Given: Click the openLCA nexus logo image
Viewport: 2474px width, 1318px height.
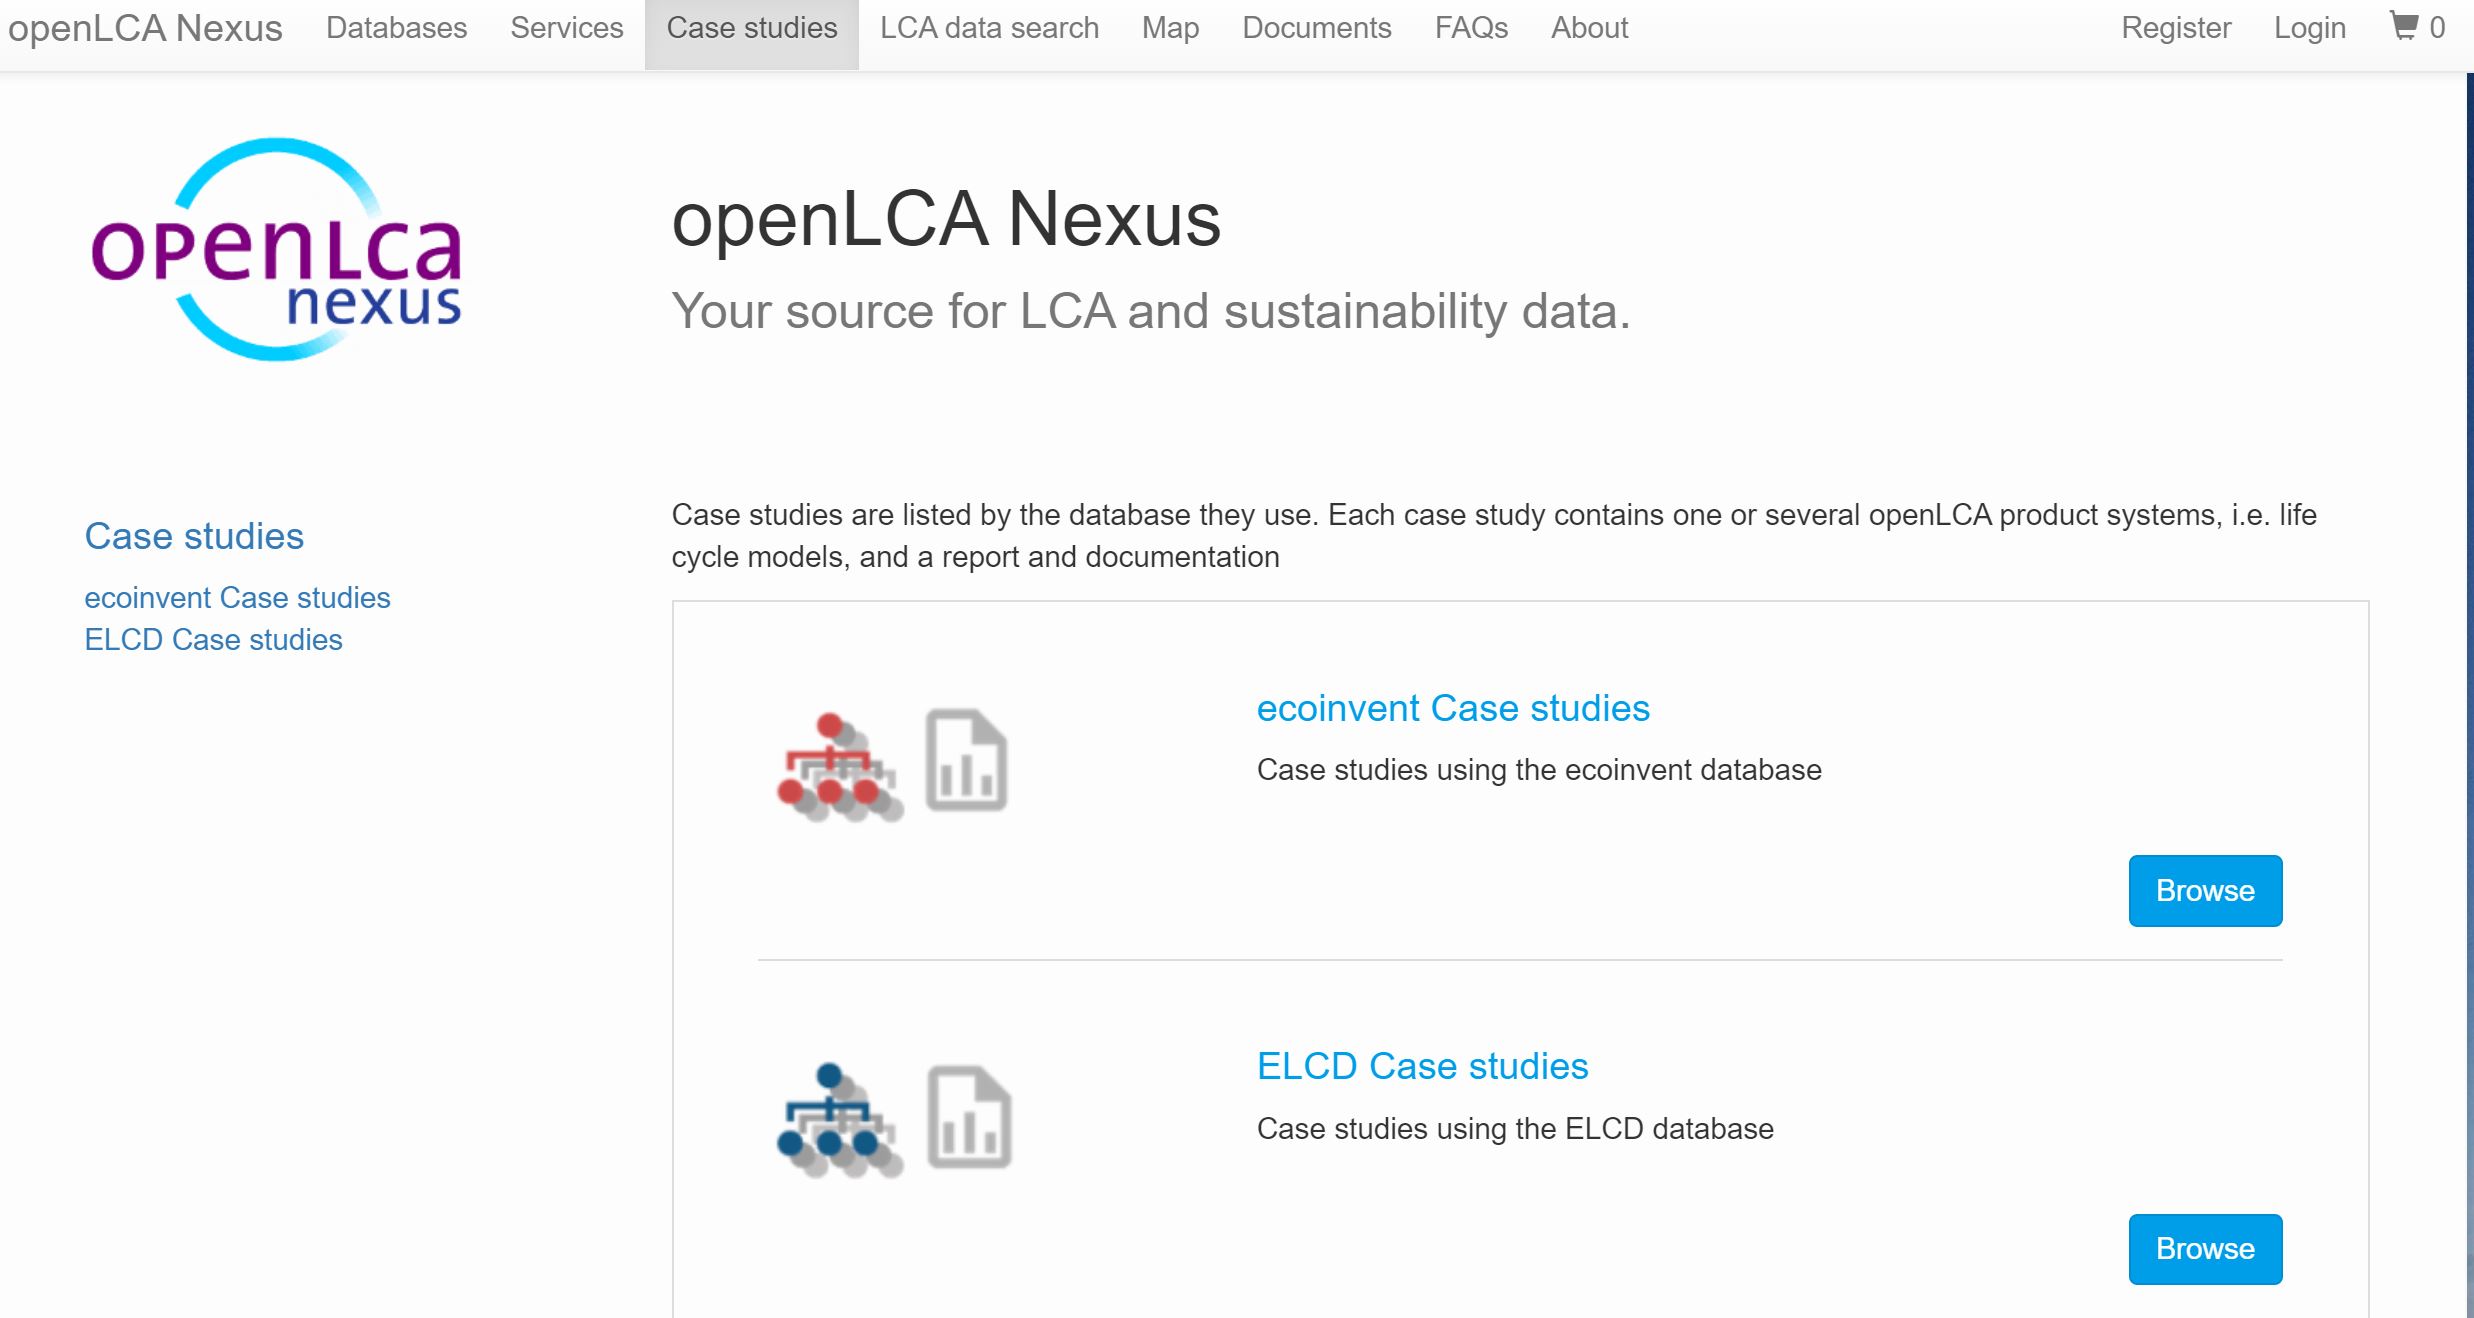Looking at the screenshot, I should point(276,249).
